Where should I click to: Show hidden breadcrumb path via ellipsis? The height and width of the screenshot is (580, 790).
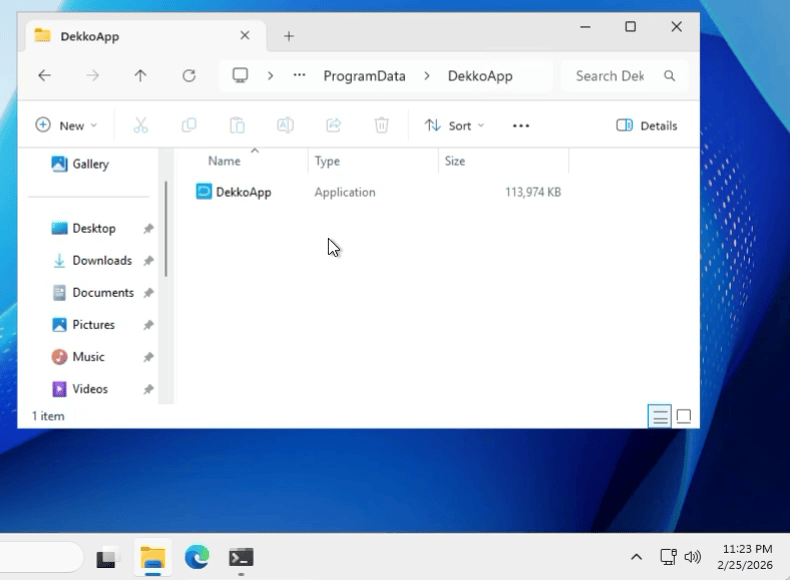299,75
